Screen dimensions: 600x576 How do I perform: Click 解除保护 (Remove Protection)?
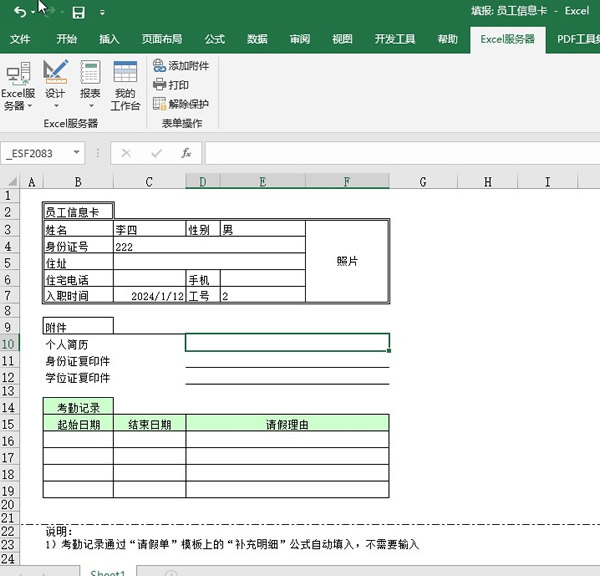click(180, 104)
